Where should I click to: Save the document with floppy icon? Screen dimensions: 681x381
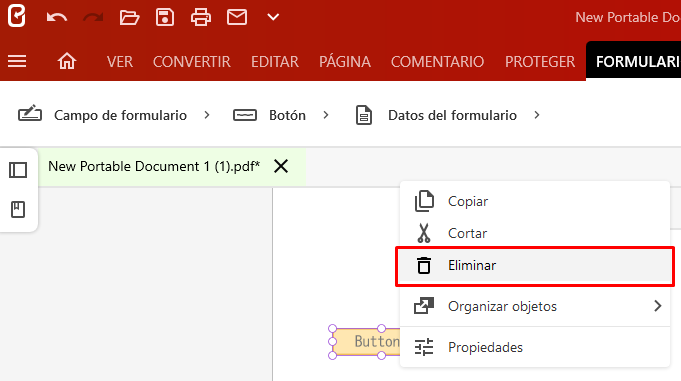pos(165,17)
